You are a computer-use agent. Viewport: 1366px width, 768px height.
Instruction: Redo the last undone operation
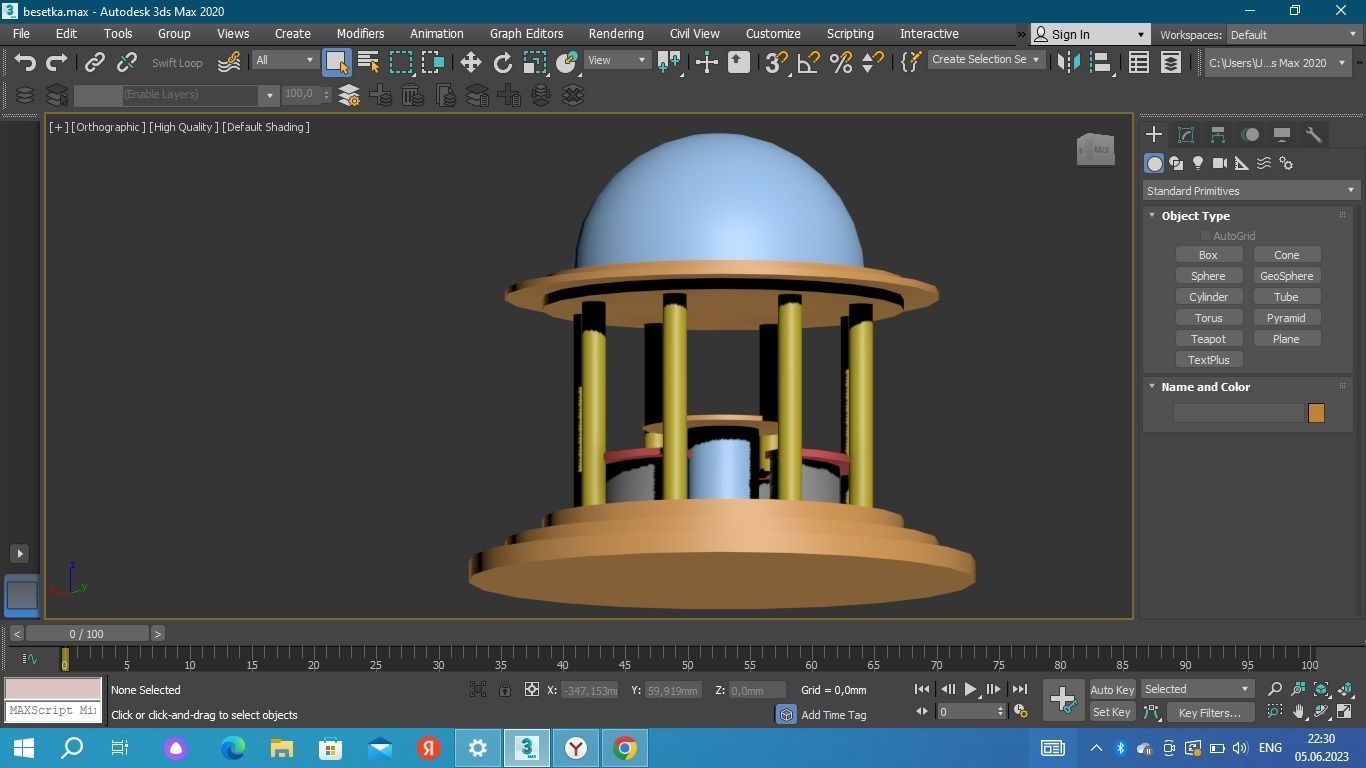pyautogui.click(x=57, y=62)
